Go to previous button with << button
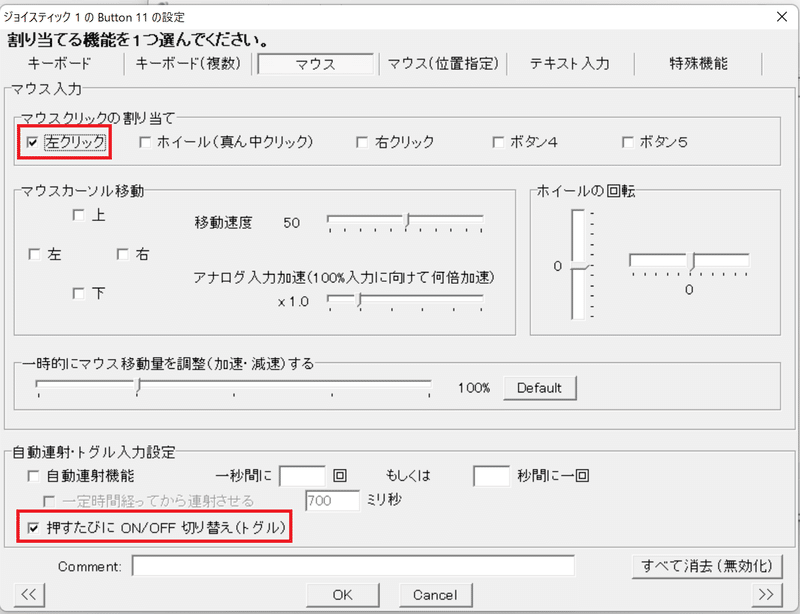800x614 pixels. pyautogui.click(x=30, y=595)
